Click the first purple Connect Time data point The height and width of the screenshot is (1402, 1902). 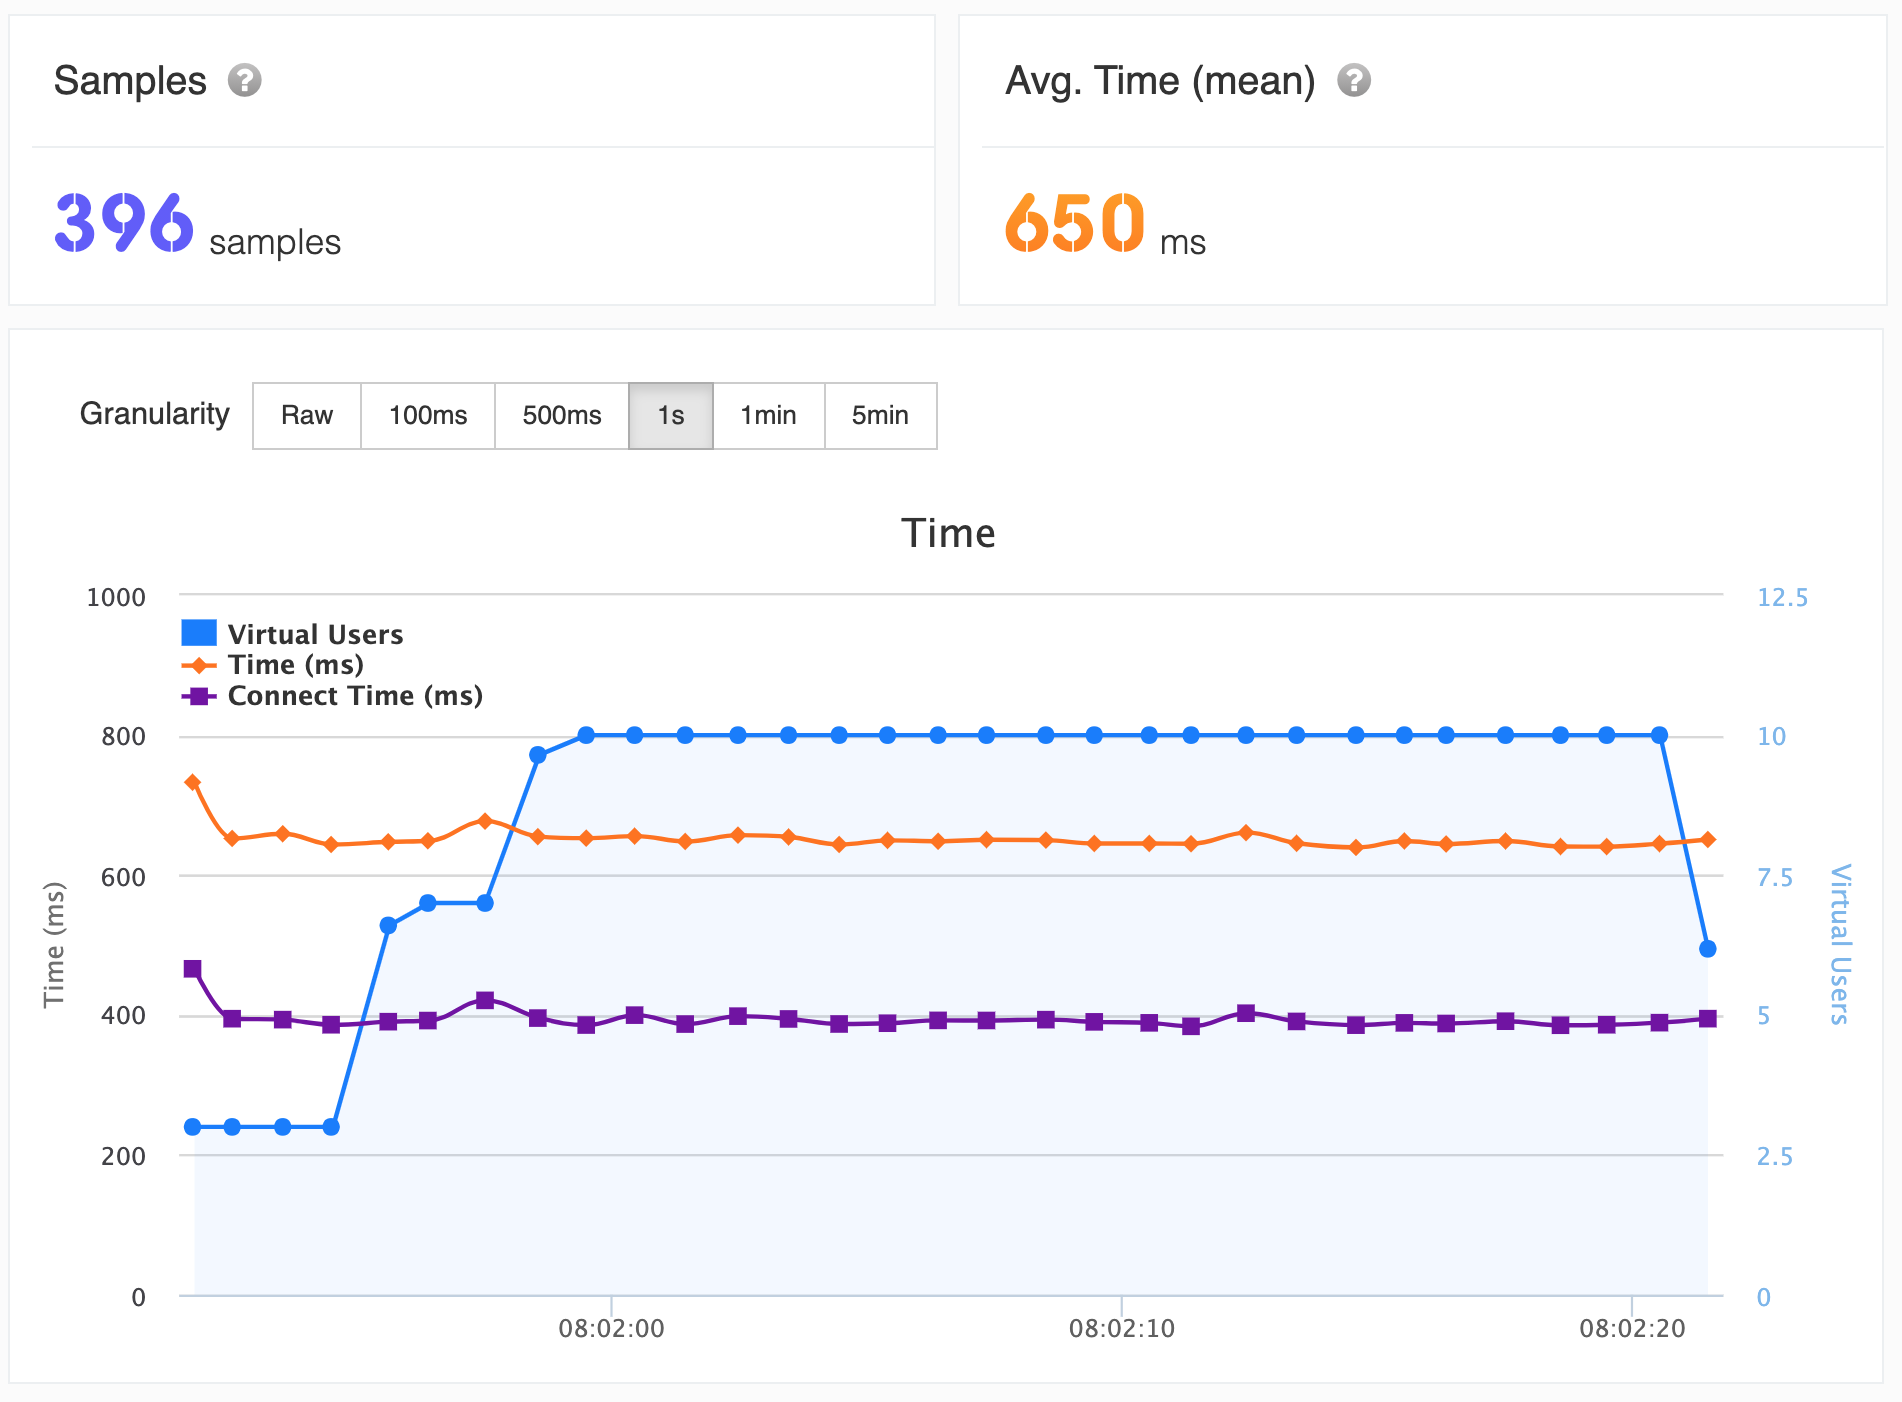tap(193, 969)
